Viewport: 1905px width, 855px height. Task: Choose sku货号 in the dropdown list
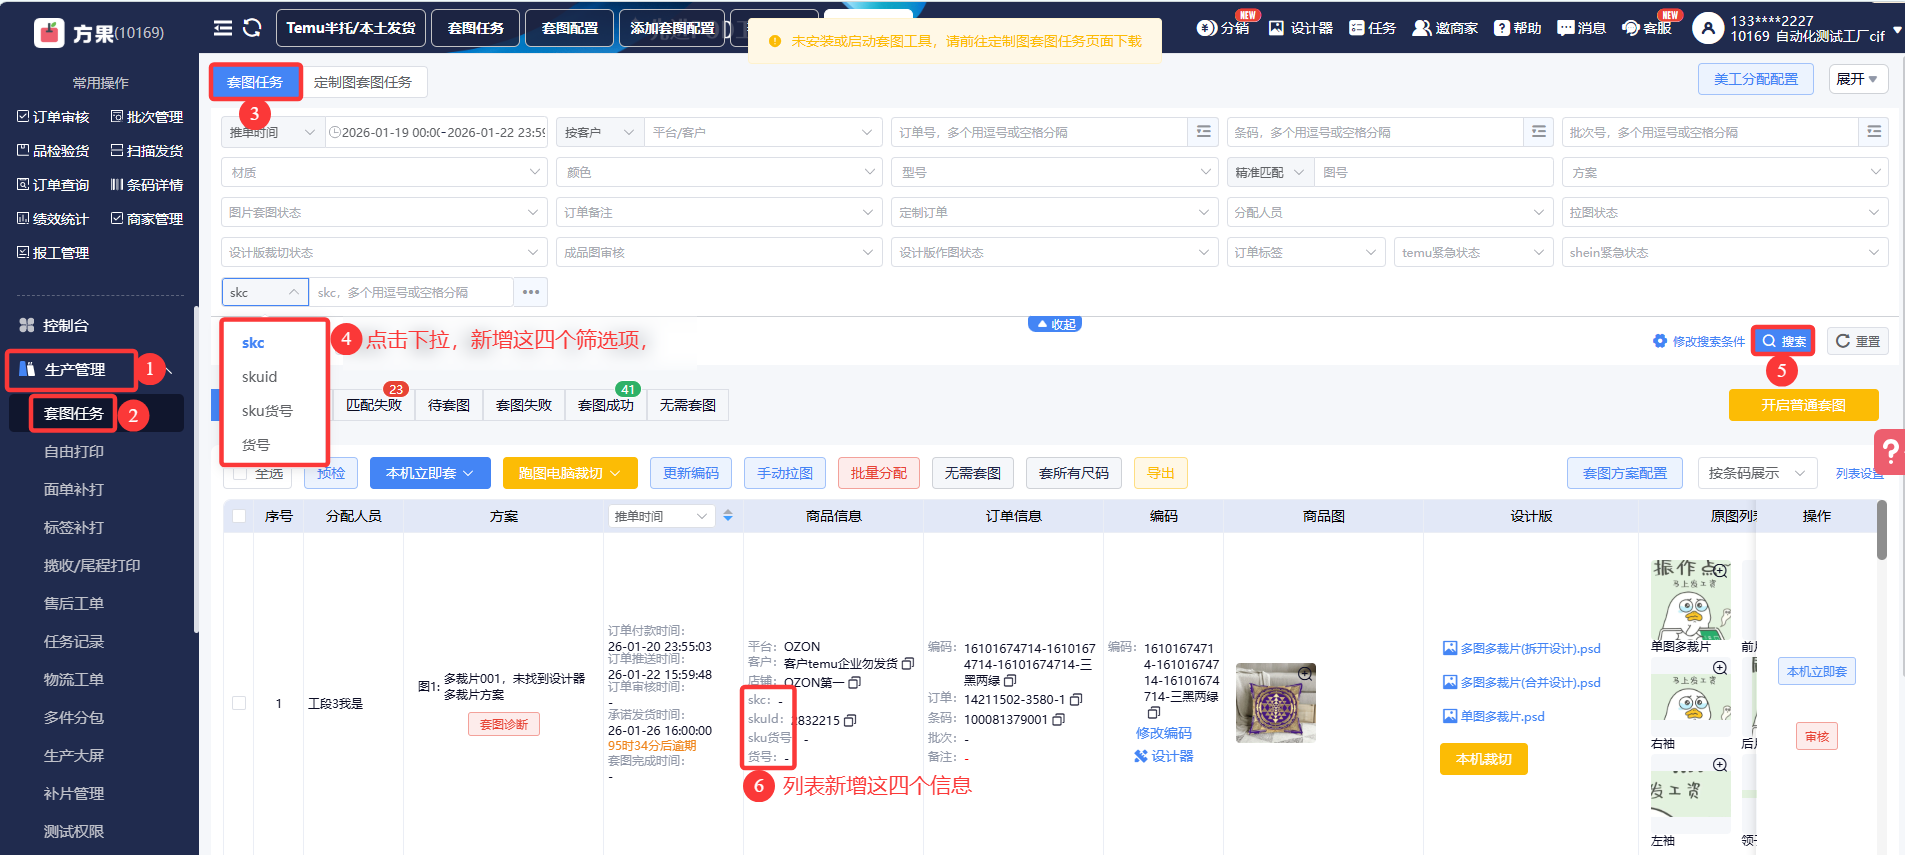click(267, 411)
